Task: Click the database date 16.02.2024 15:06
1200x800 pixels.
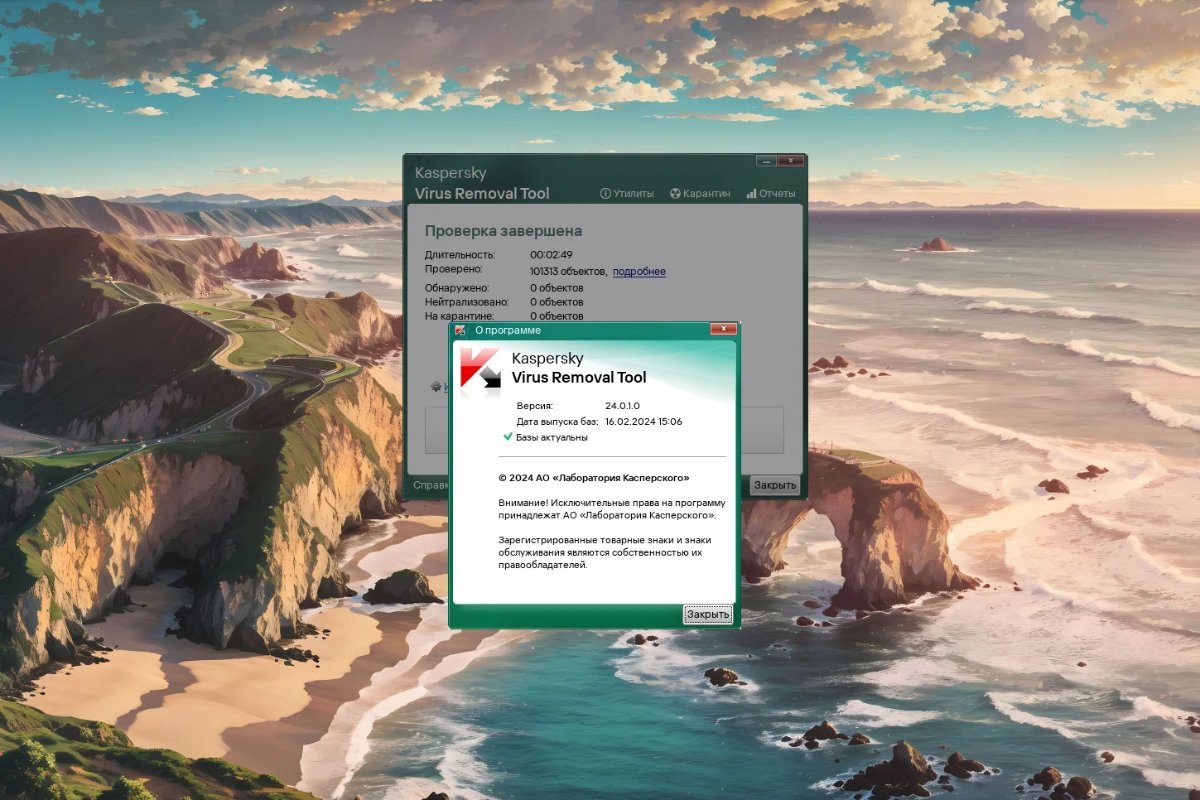Action: [643, 421]
